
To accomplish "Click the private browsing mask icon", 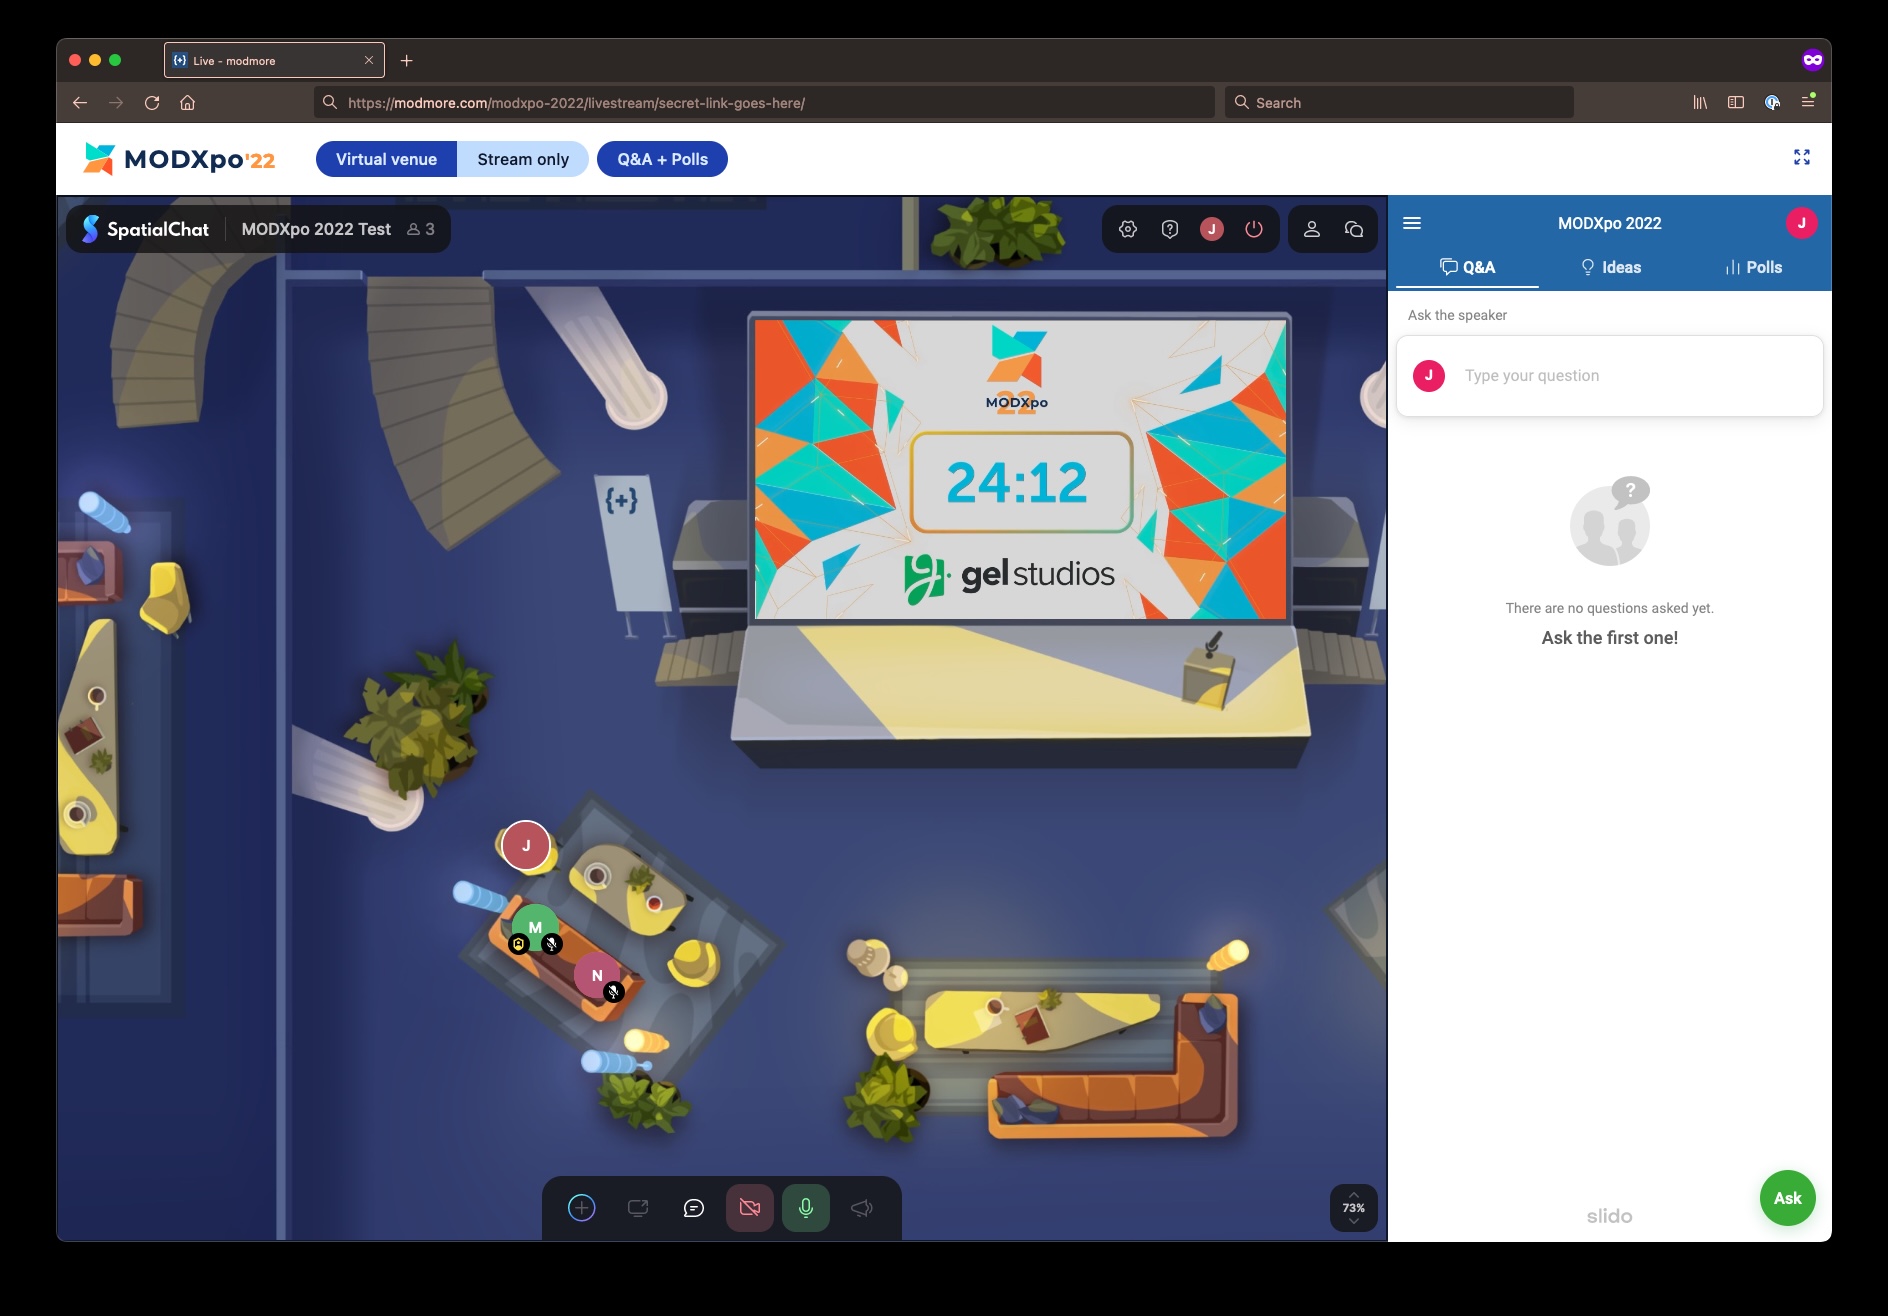I will coord(1813,60).
